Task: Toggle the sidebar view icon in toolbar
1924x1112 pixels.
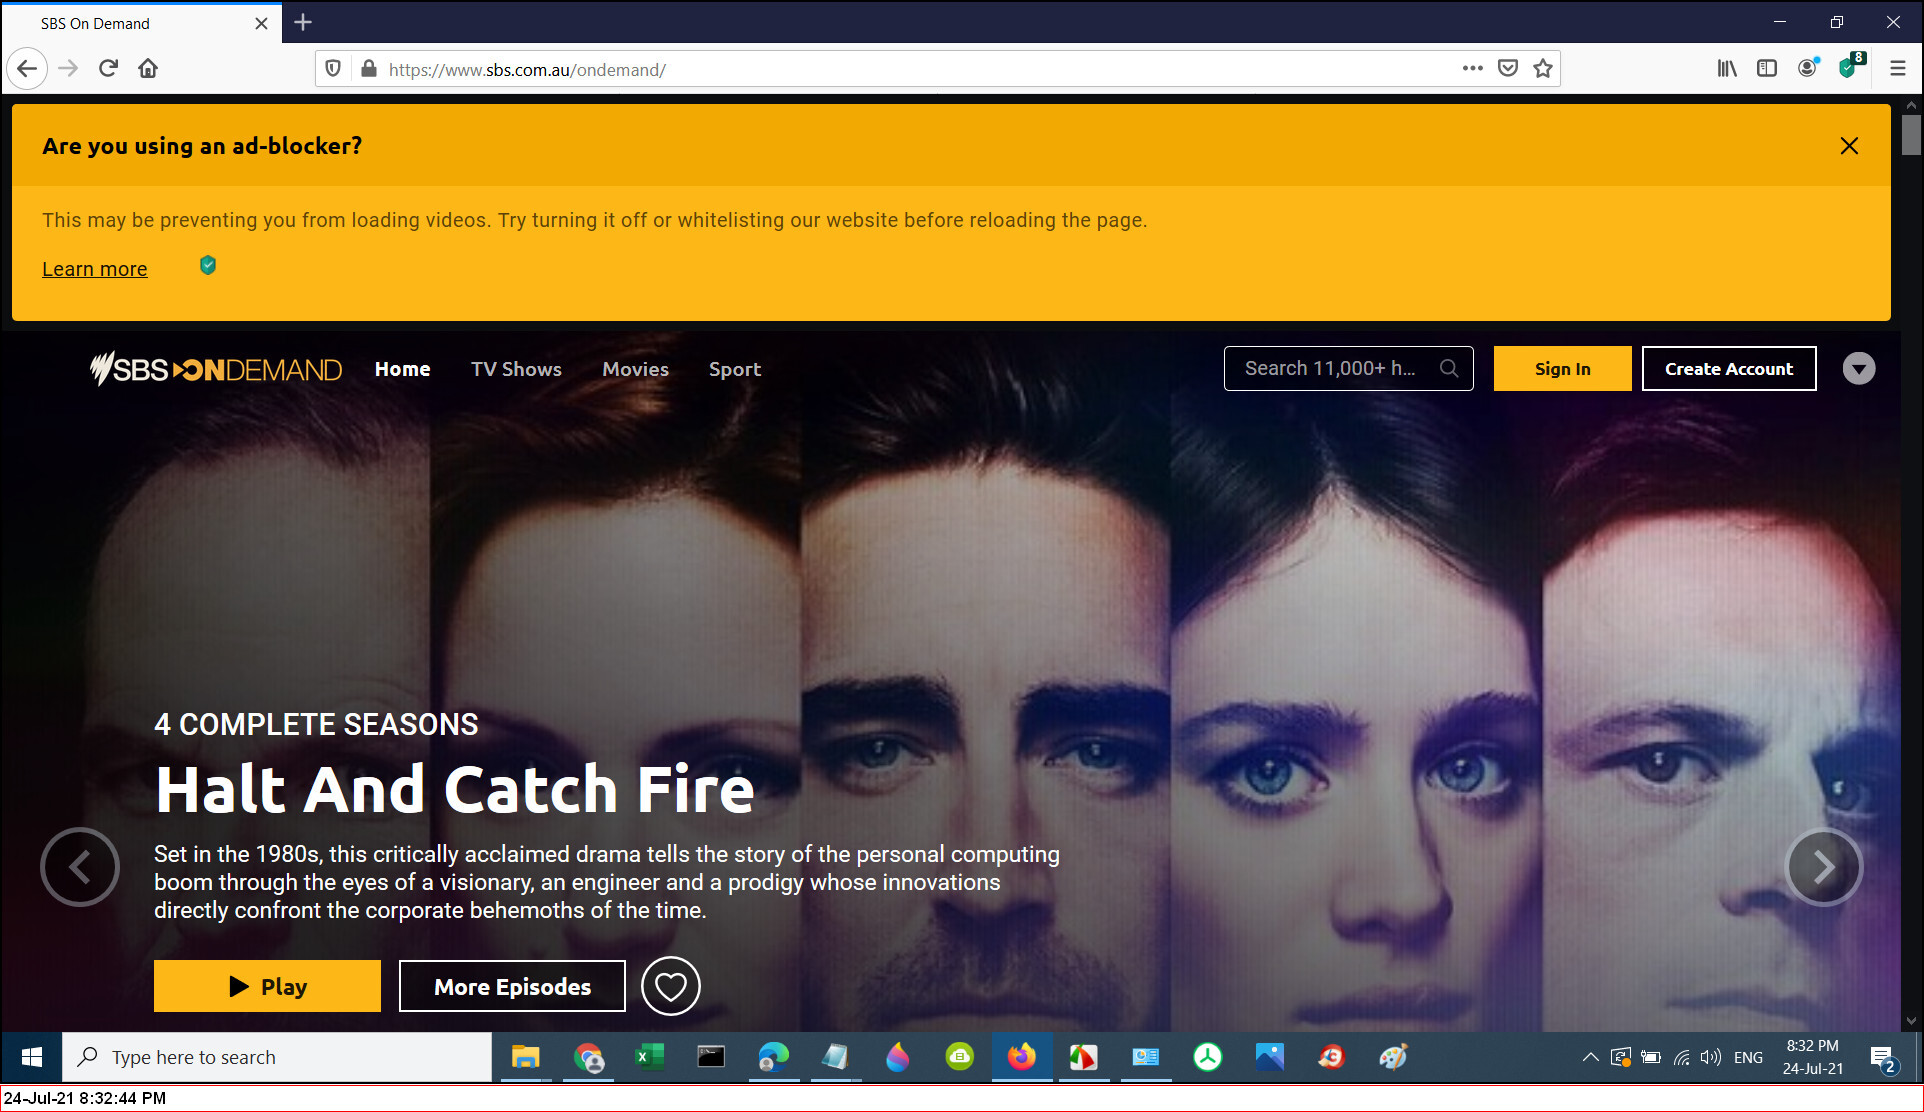Action: [1767, 68]
